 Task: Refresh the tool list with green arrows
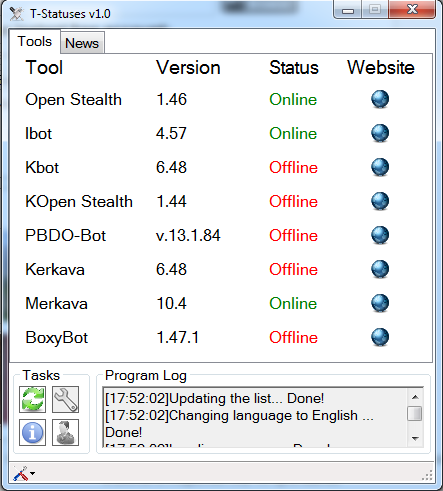32,399
